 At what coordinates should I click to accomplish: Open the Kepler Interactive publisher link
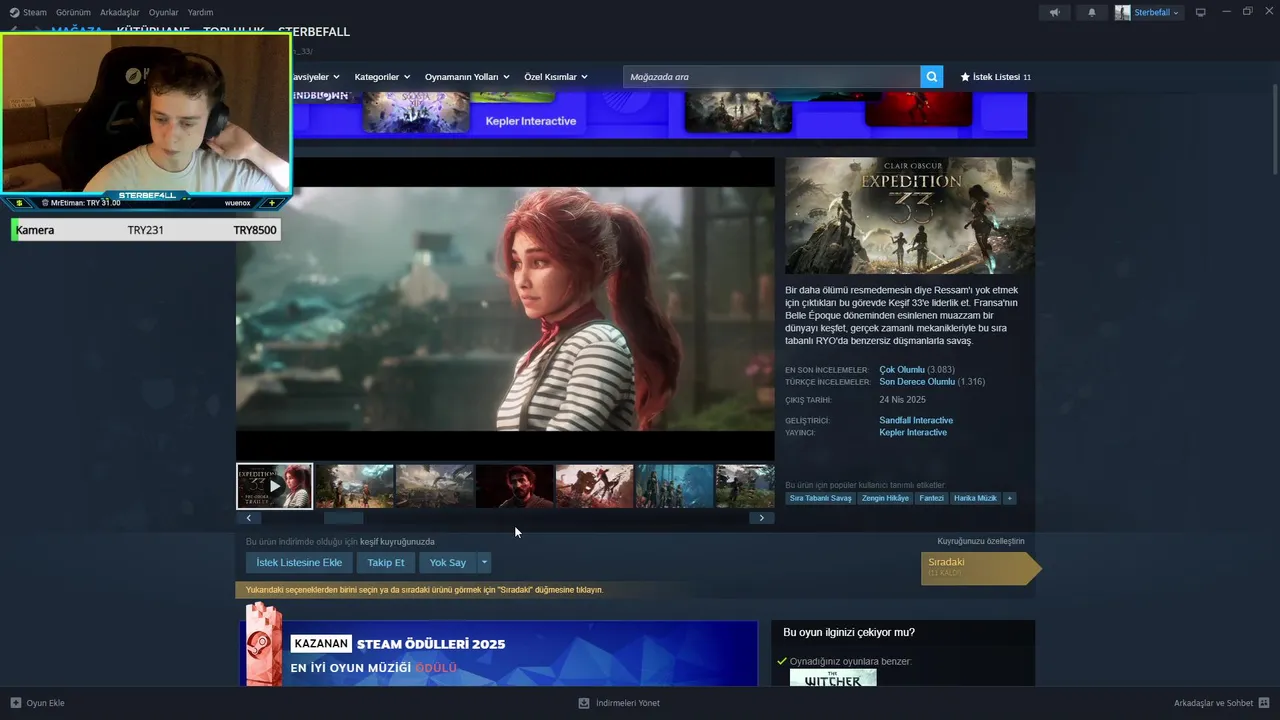point(913,432)
